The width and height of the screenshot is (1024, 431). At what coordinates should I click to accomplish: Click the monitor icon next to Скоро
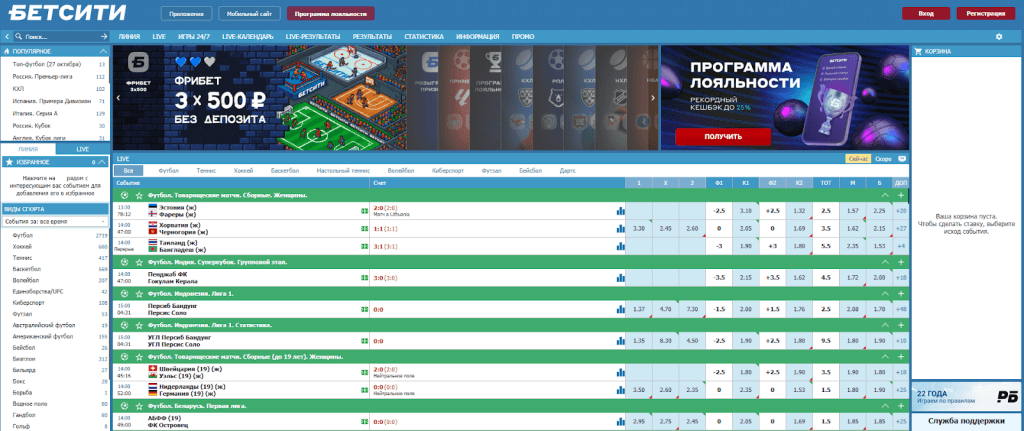pyautogui.click(x=902, y=158)
